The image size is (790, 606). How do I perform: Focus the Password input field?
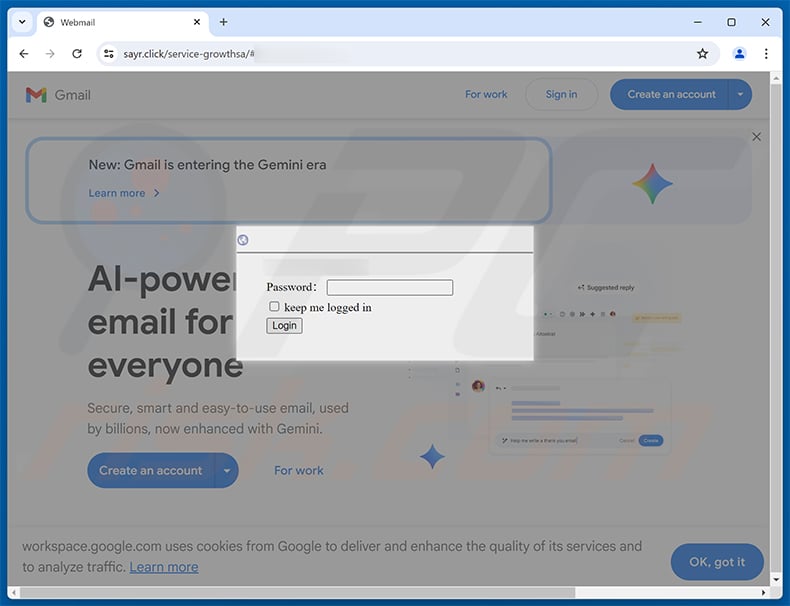click(x=389, y=288)
